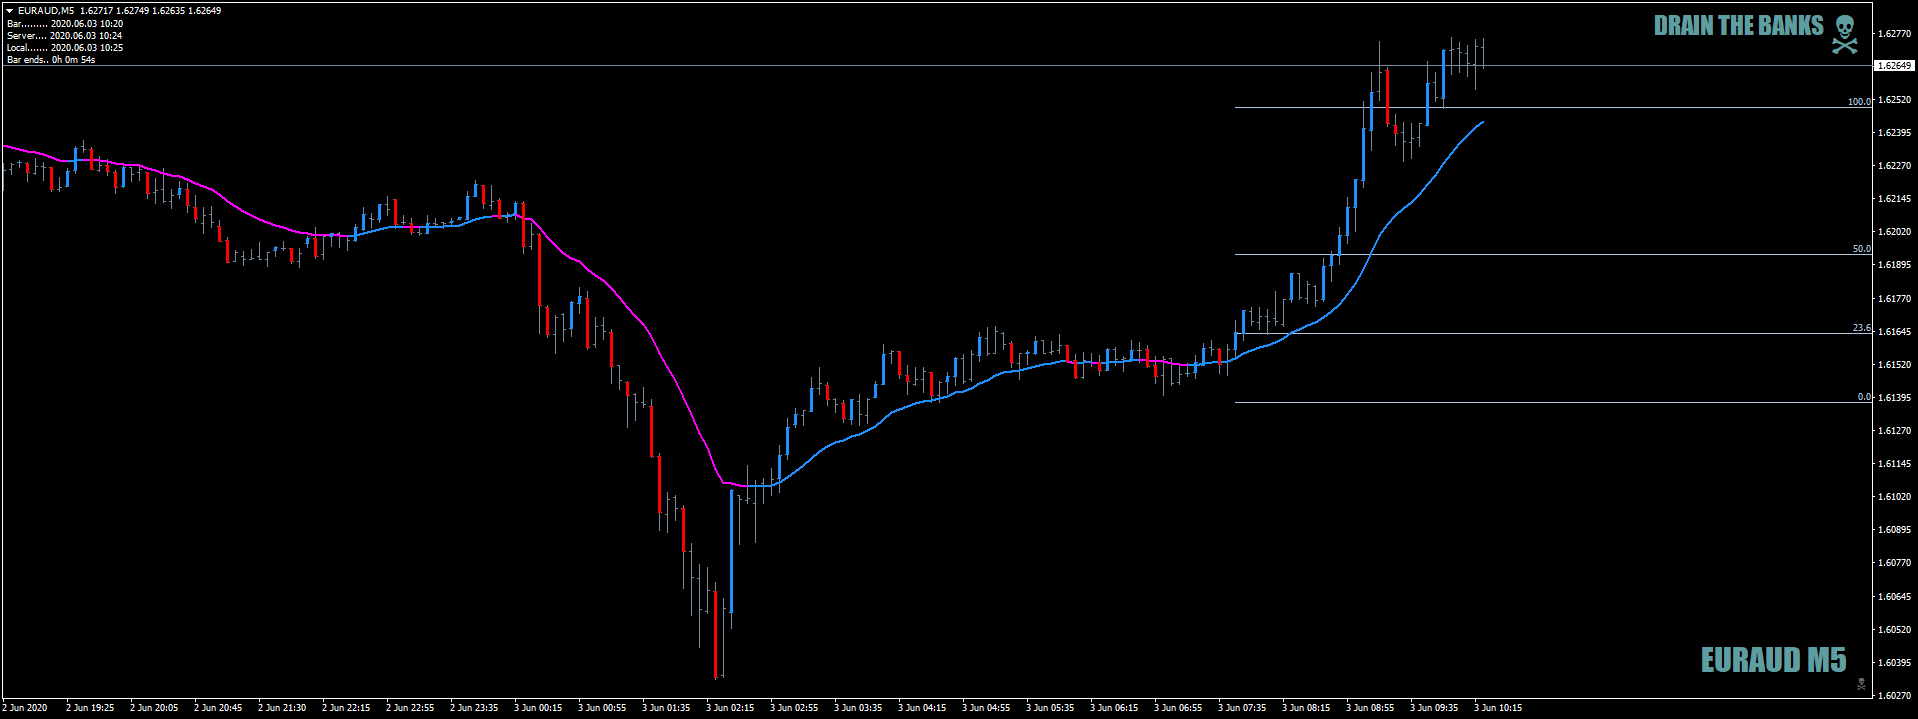Click the 1.62520 price scale label
The width and height of the screenshot is (1918, 719).
(1894, 100)
